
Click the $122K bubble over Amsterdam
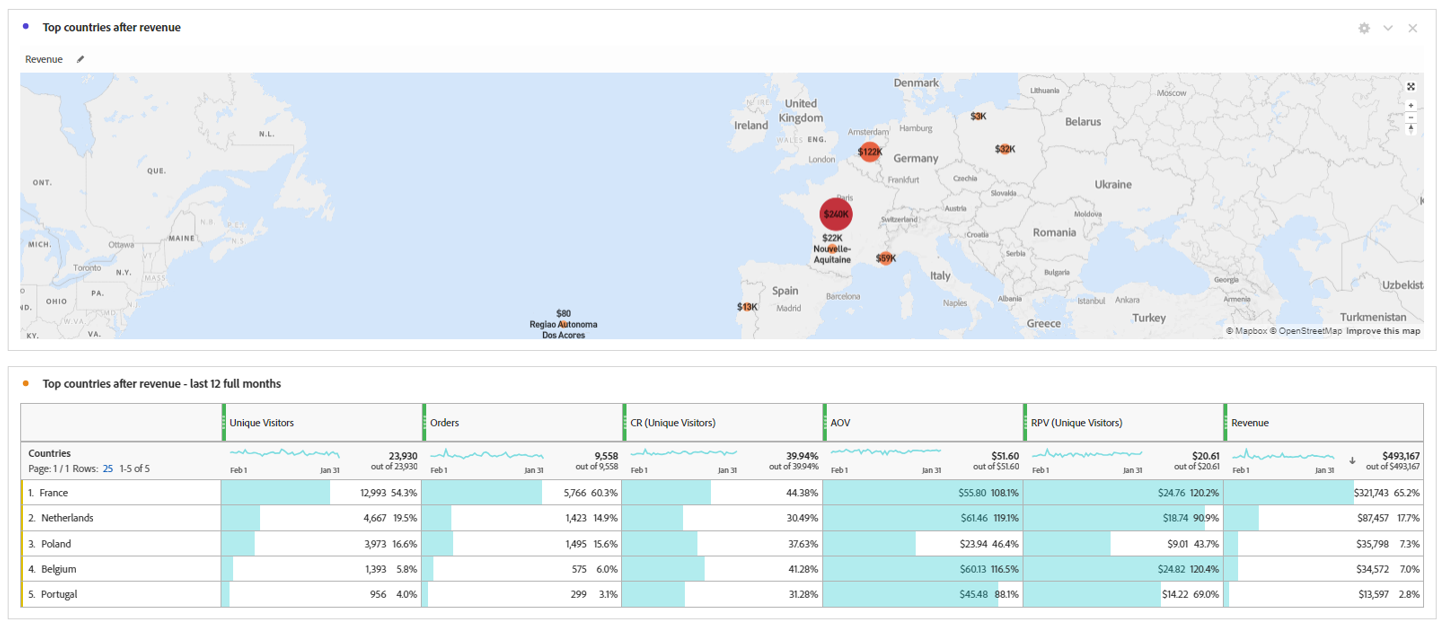868,151
